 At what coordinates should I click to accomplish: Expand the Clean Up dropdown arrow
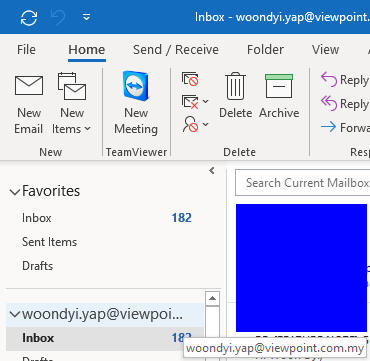(206, 101)
